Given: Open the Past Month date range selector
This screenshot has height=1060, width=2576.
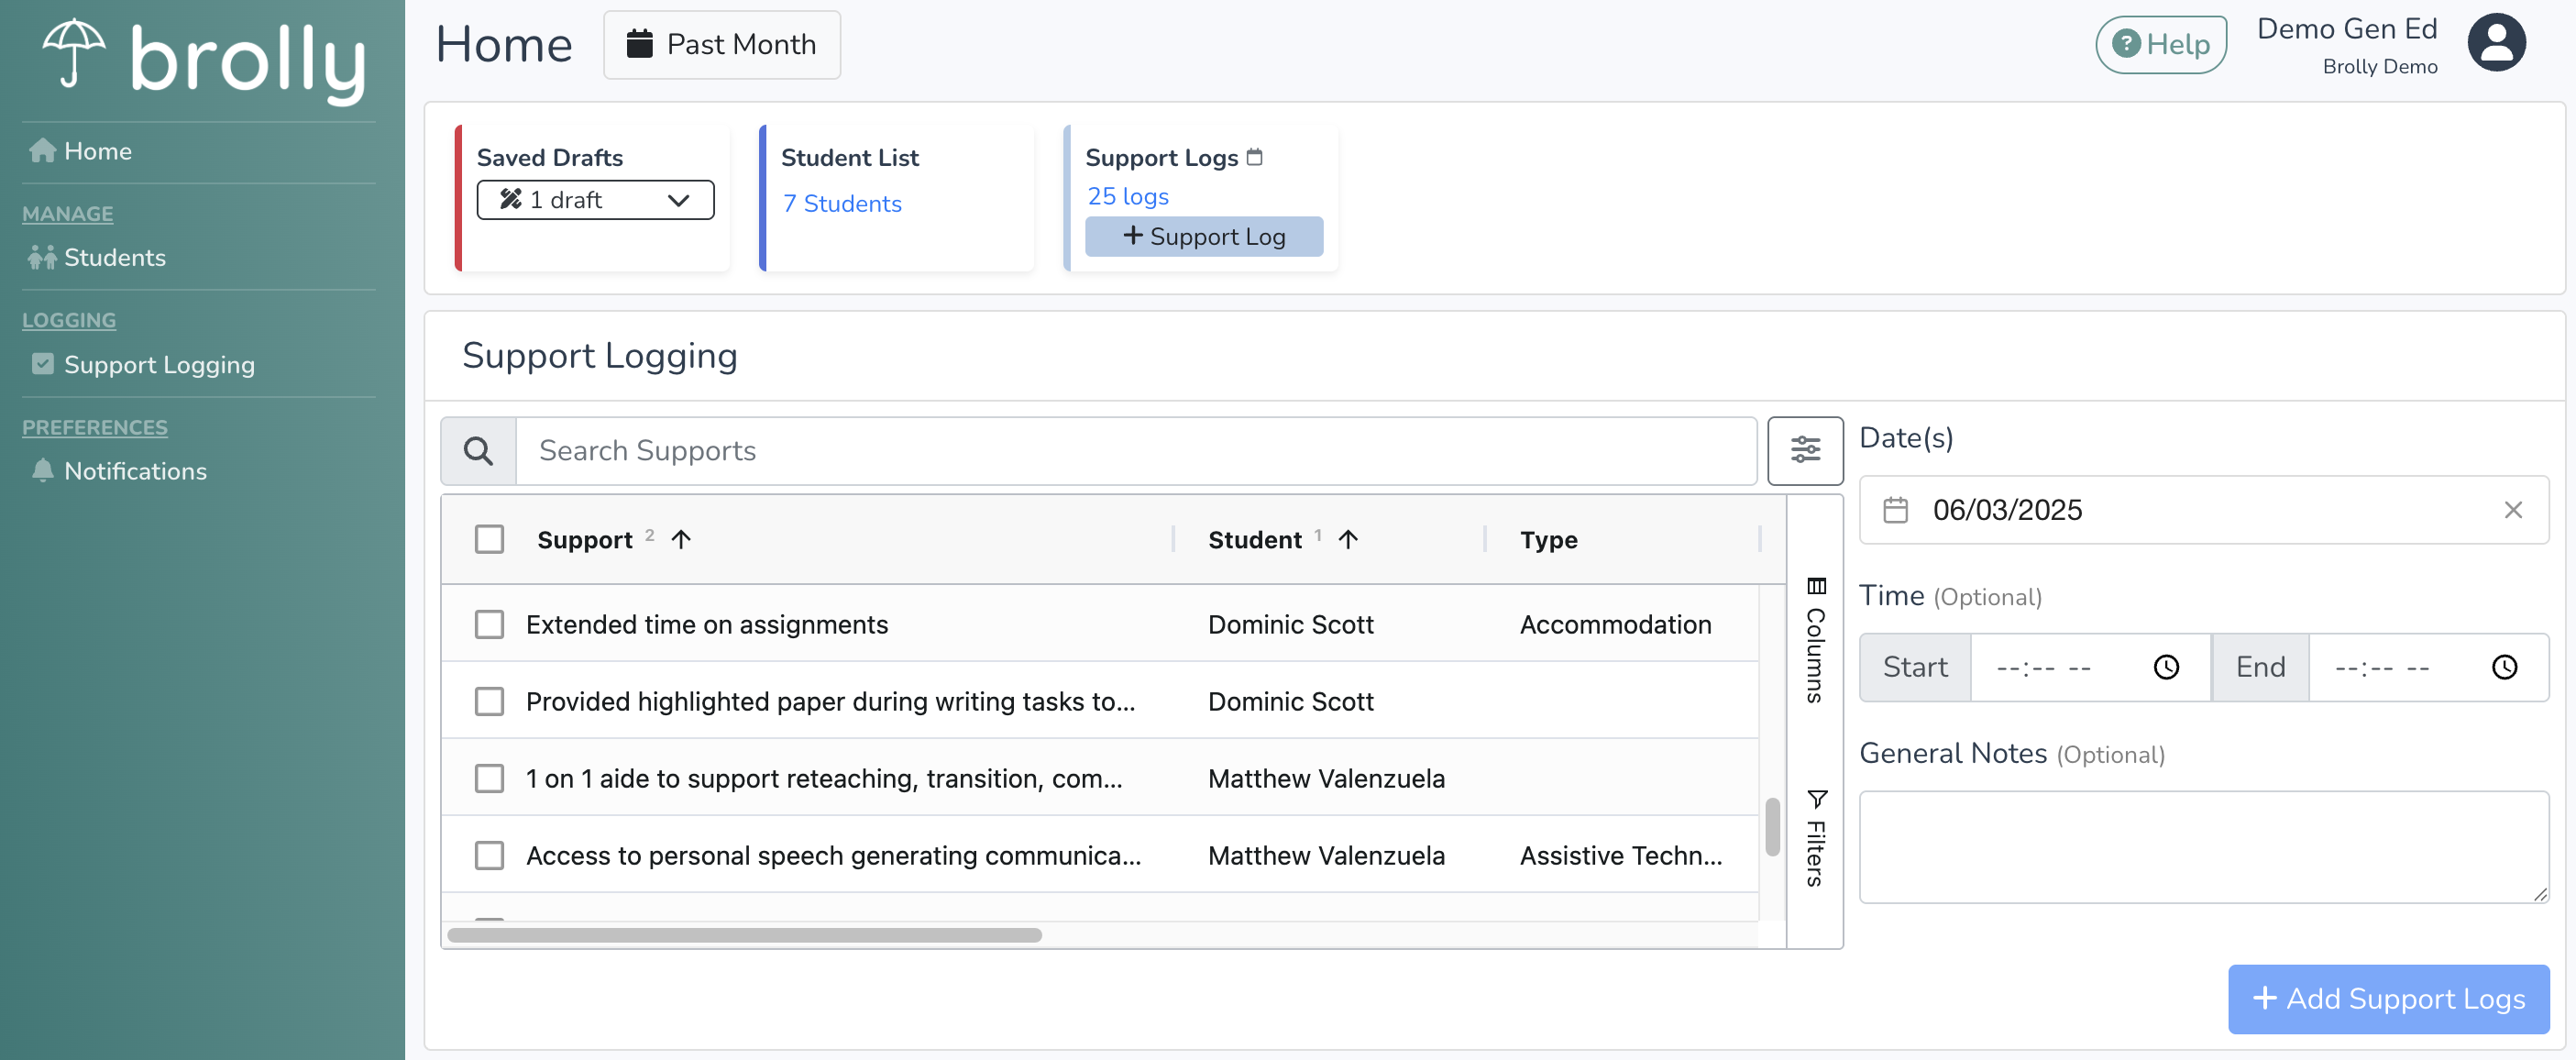Looking at the screenshot, I should (x=721, y=44).
